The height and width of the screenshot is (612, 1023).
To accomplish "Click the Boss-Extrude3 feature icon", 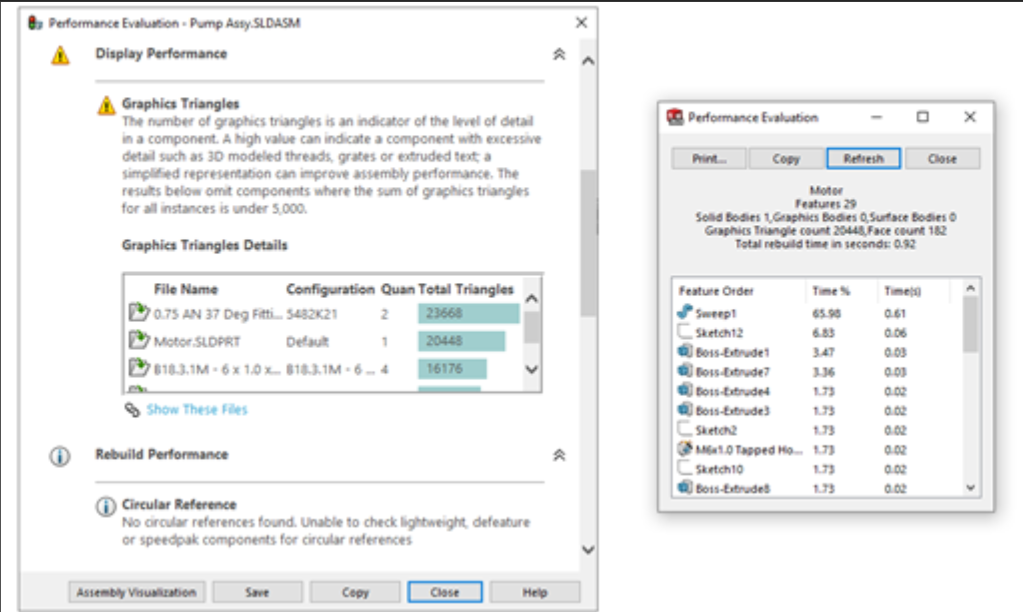I will pyautogui.click(x=684, y=410).
